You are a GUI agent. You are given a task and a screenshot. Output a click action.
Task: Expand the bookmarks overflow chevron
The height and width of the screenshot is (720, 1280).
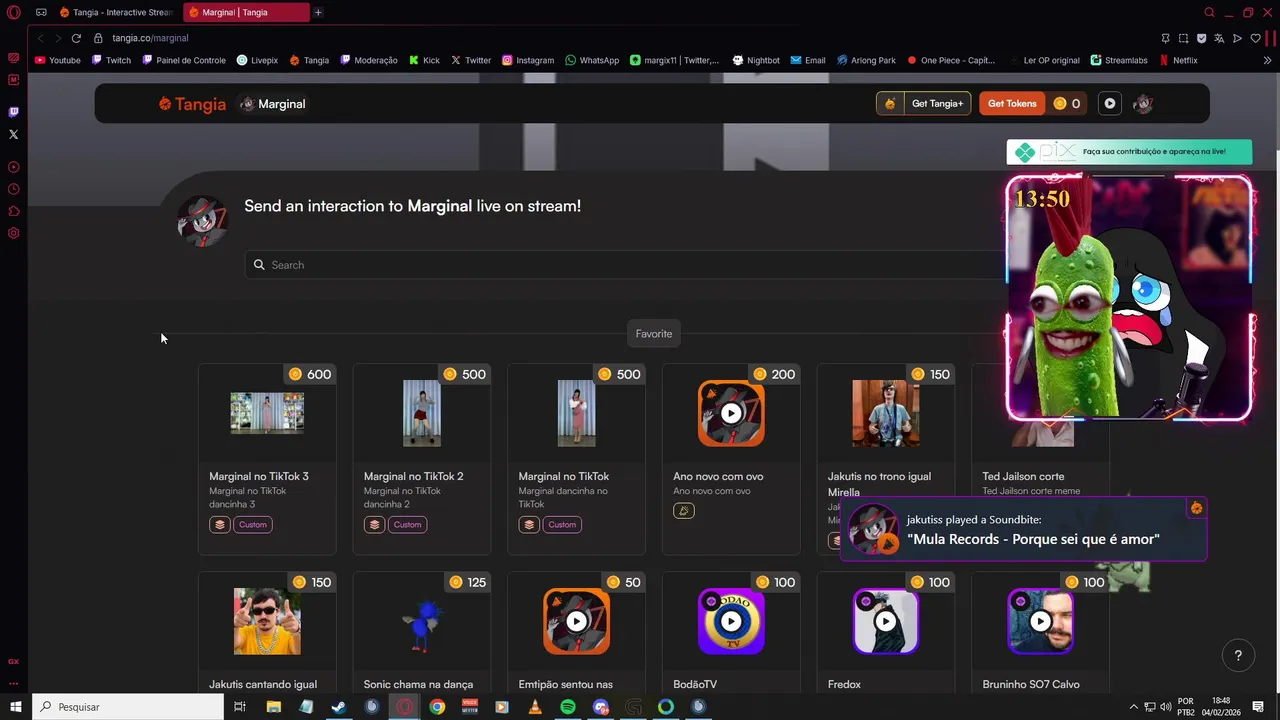1268,60
